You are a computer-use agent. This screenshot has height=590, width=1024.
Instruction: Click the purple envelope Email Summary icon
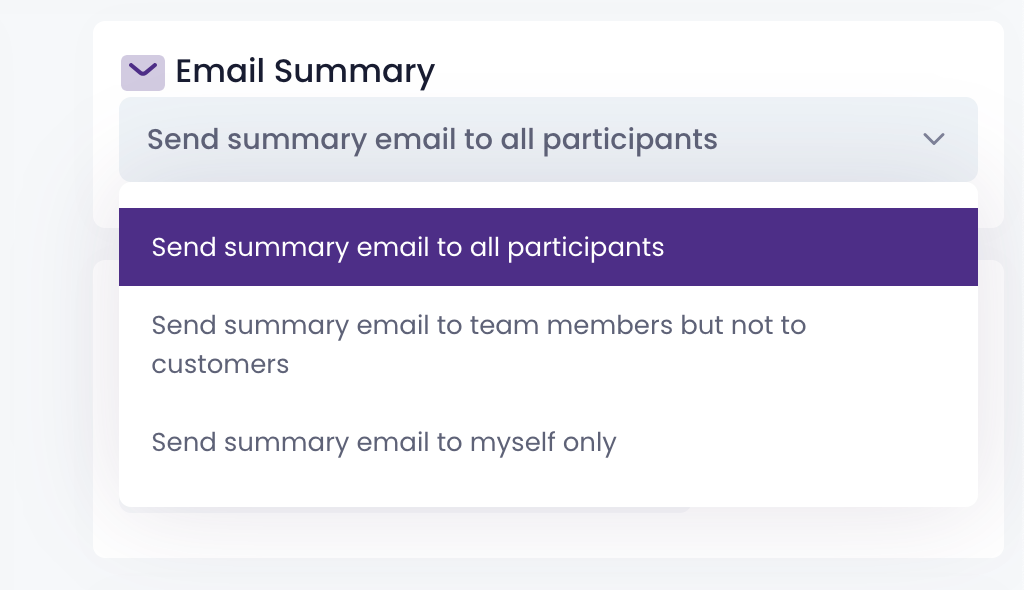click(142, 72)
